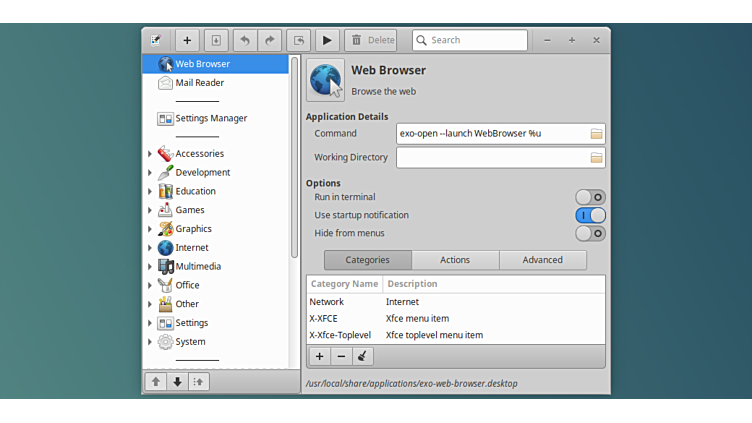
Task: Browse for command using folder icon
Action: pyautogui.click(x=596, y=134)
